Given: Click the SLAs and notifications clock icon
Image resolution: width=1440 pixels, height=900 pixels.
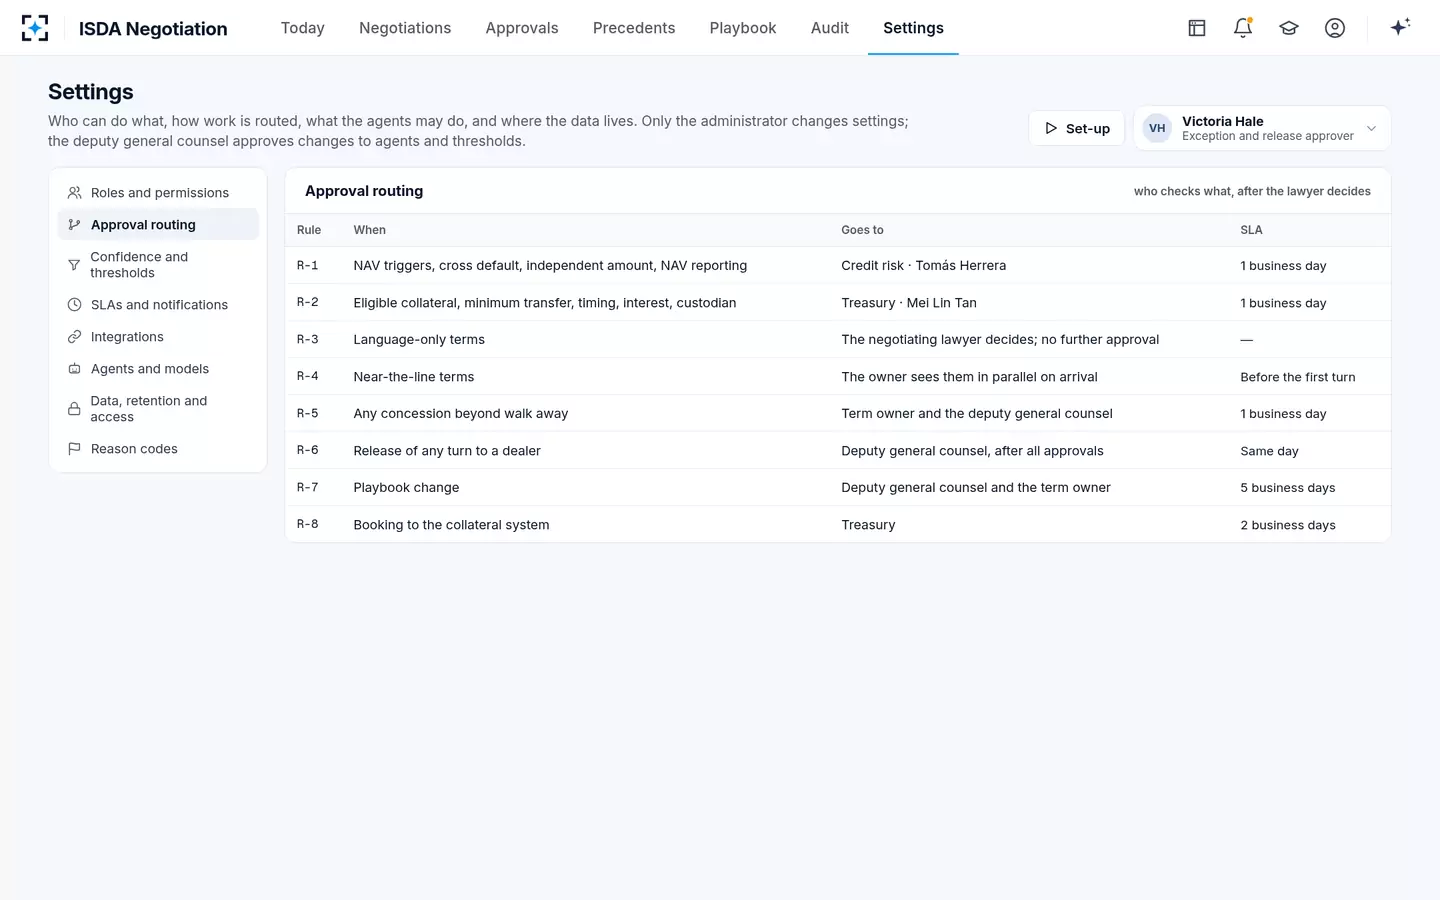Looking at the screenshot, I should 74,305.
